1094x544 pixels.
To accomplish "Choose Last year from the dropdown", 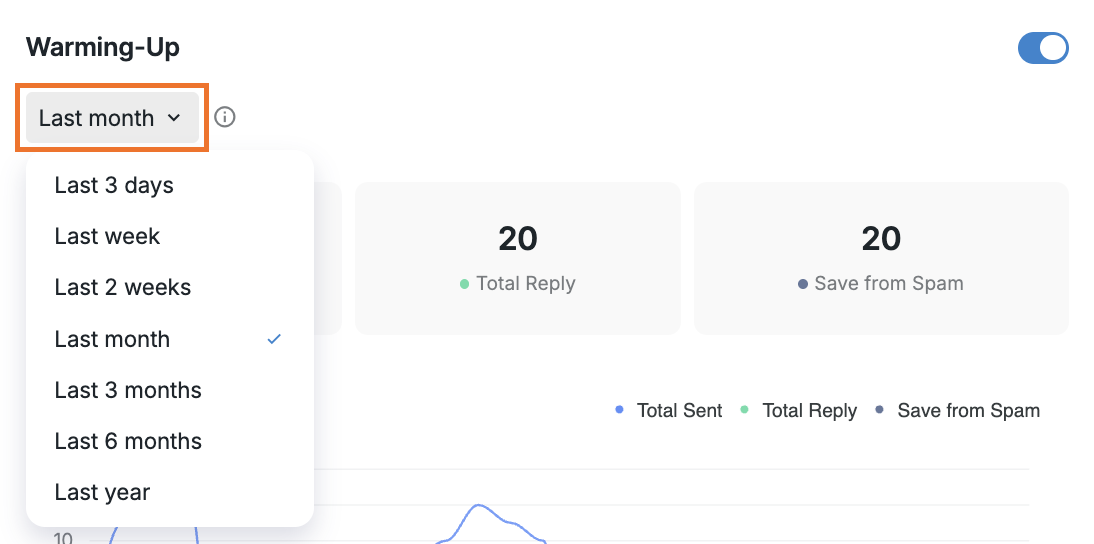I will coord(102,492).
